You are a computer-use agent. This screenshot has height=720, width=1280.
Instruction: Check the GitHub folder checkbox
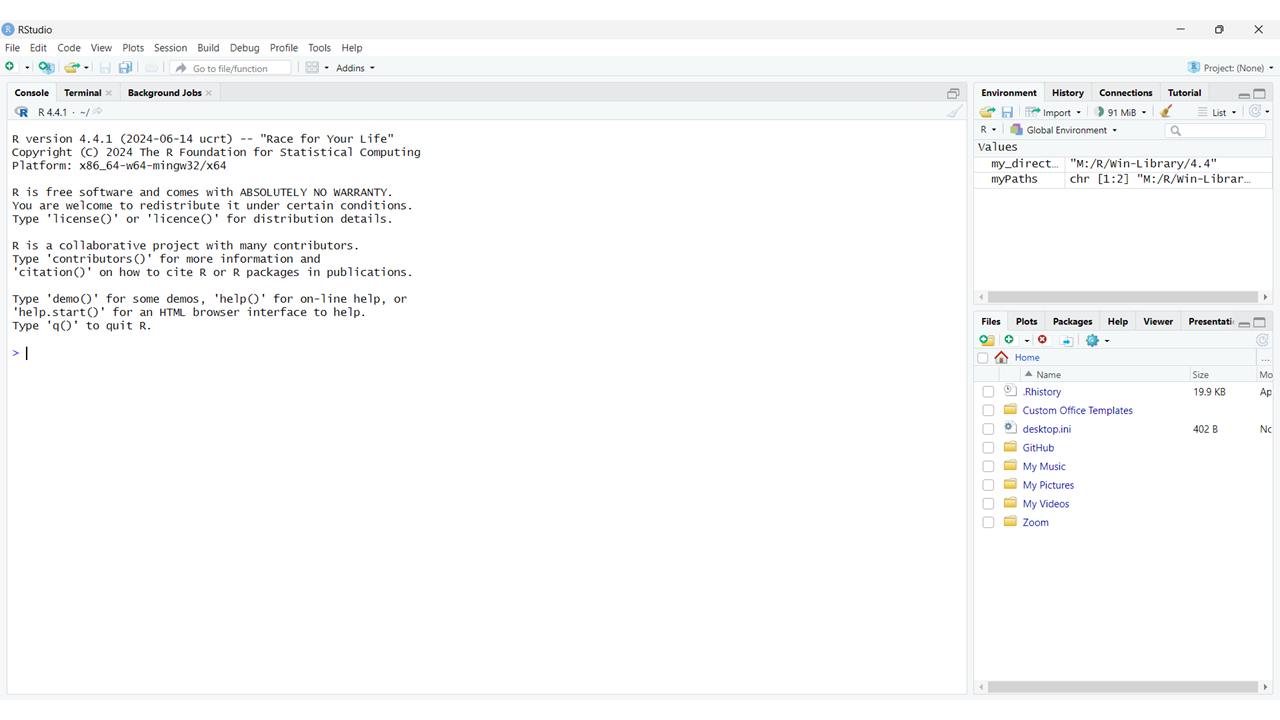pos(988,448)
